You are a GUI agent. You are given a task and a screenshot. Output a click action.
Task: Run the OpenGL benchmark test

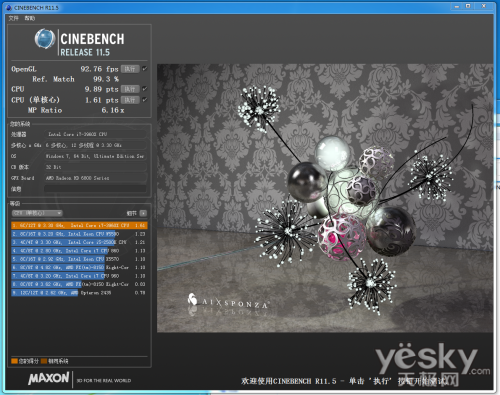(x=130, y=69)
